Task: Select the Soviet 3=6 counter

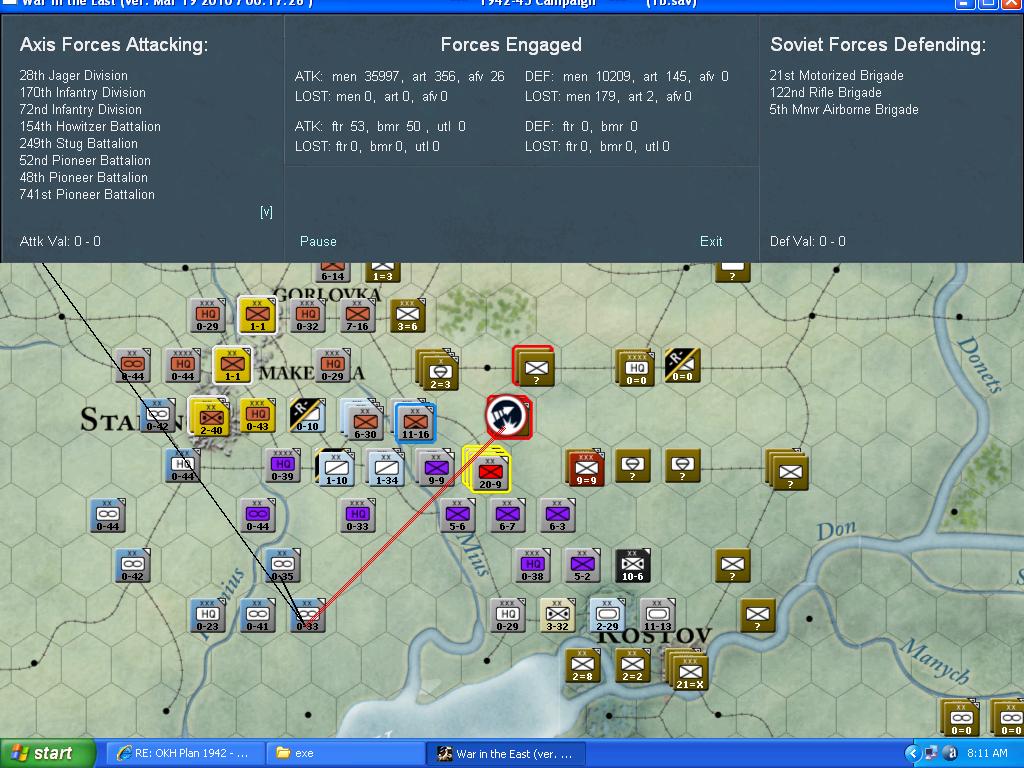Action: 407,316
